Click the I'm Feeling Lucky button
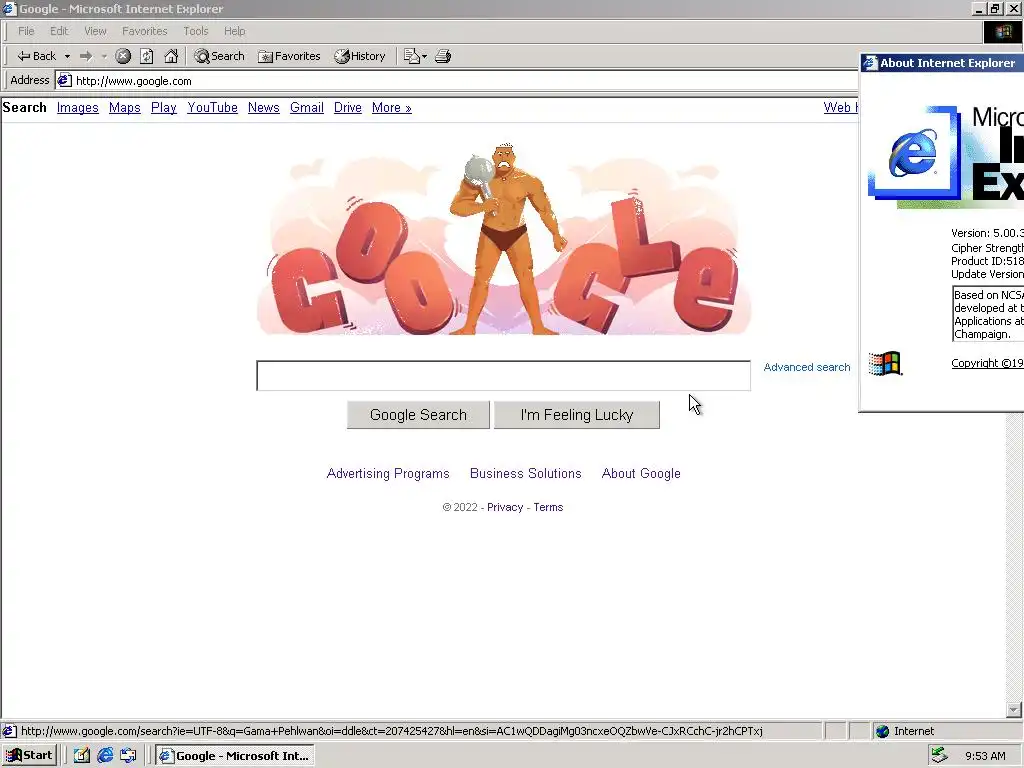The height and width of the screenshot is (768, 1024). (x=577, y=415)
